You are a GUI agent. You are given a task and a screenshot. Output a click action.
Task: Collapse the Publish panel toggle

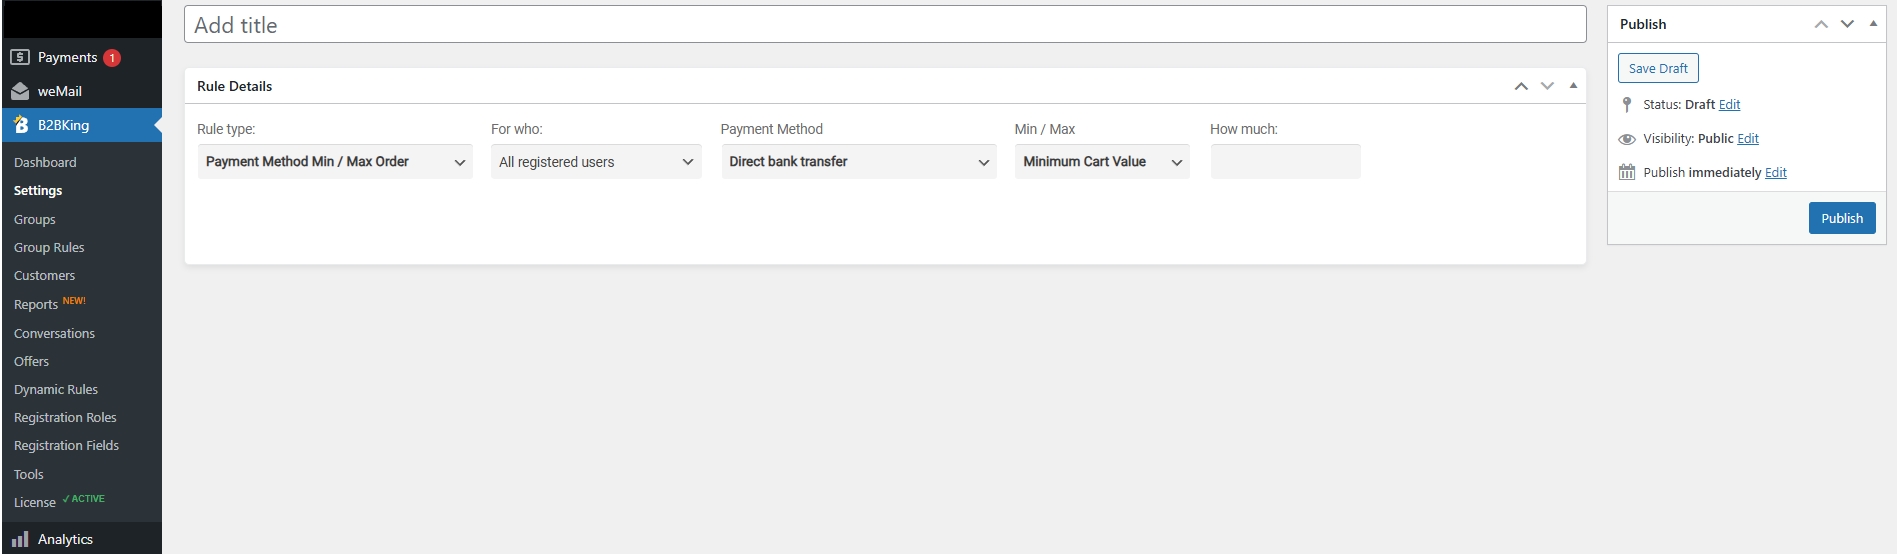point(1873,24)
